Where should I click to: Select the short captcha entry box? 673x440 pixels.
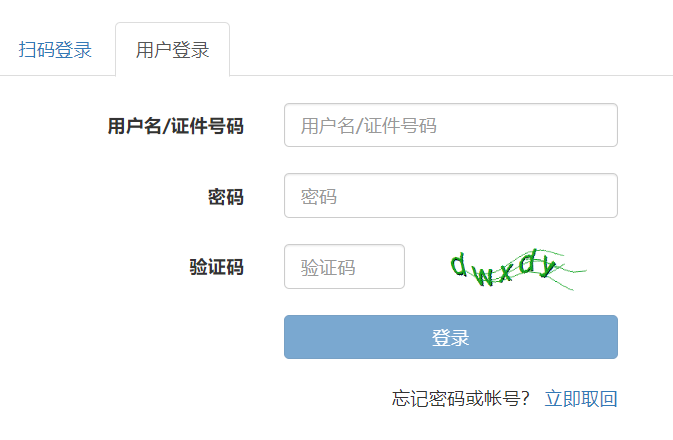344,267
